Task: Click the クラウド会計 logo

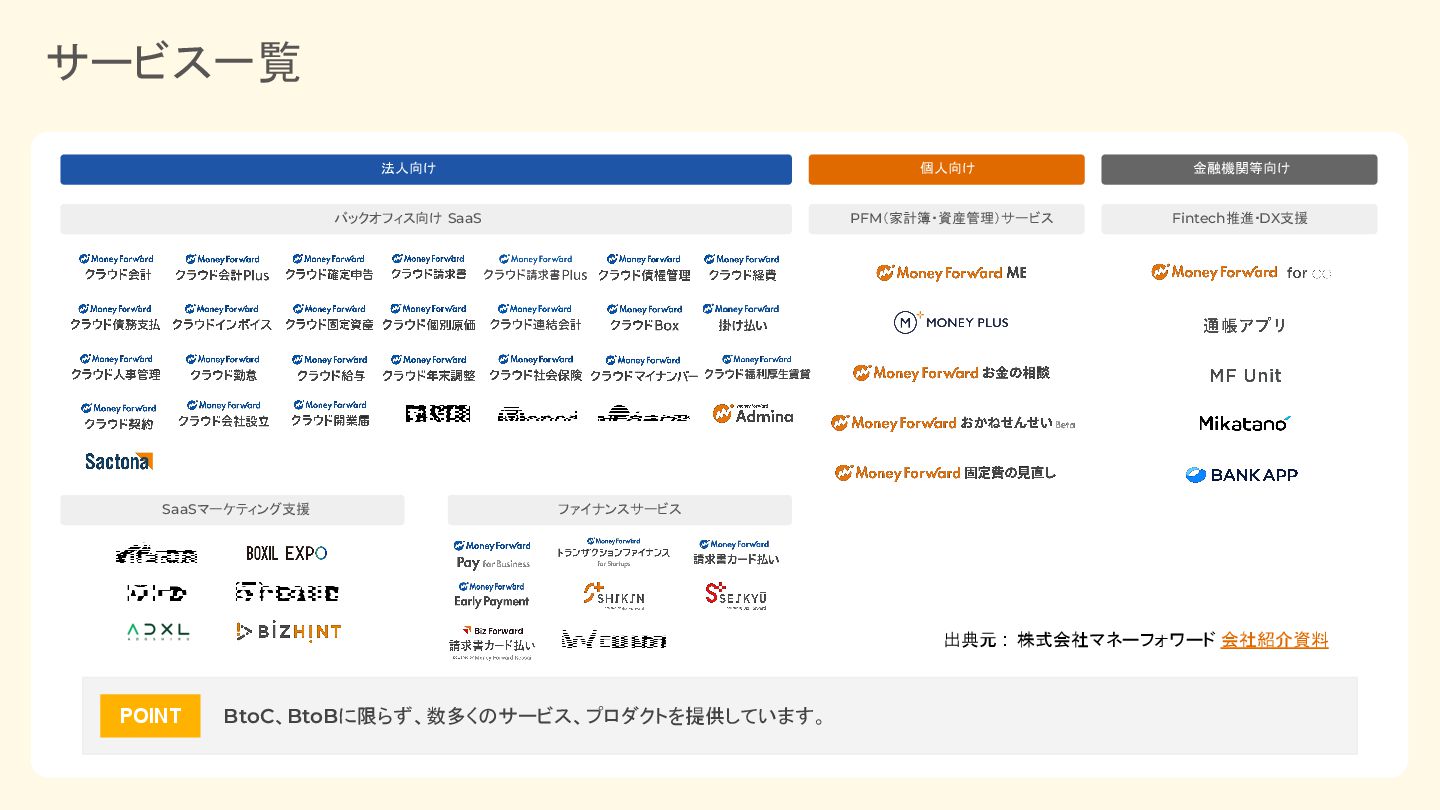Action: point(117,267)
